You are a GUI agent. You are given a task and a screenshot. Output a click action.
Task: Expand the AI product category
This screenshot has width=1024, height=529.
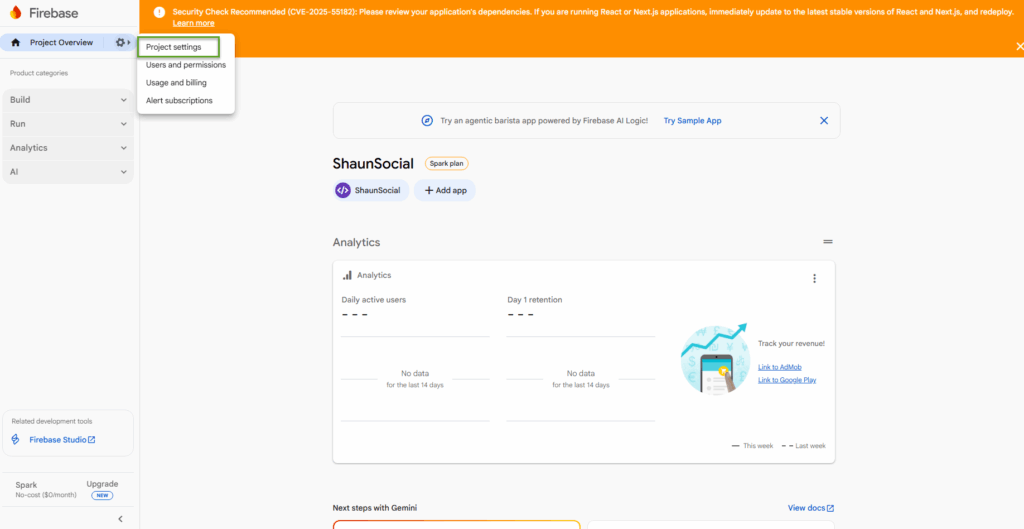click(67, 172)
